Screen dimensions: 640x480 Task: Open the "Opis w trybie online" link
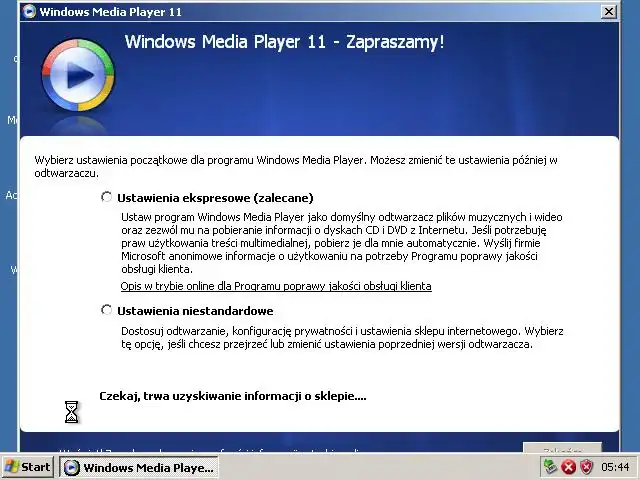pyautogui.click(x=276, y=286)
